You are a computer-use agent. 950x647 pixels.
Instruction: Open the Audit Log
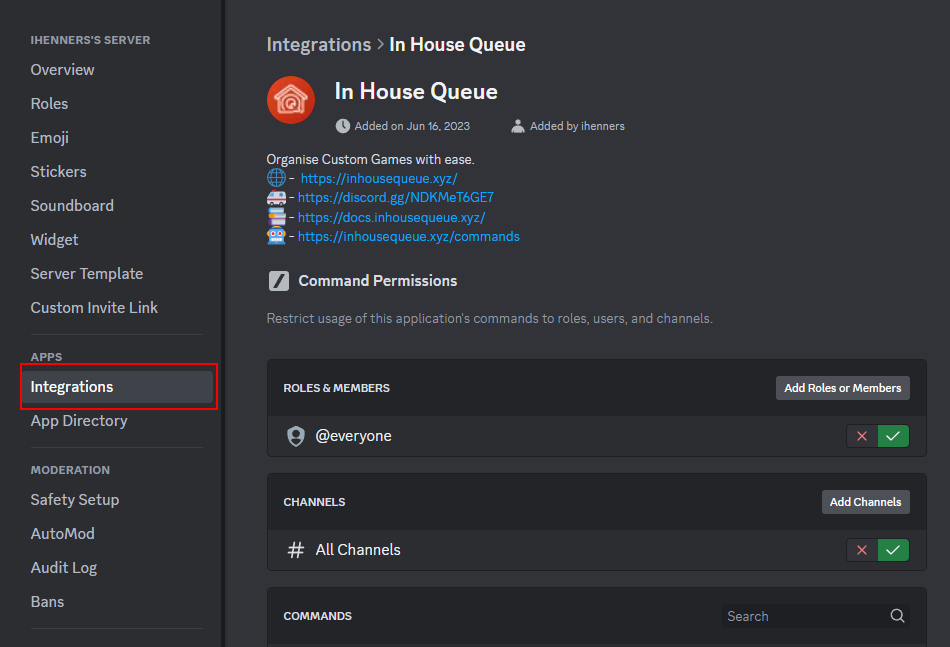64,568
